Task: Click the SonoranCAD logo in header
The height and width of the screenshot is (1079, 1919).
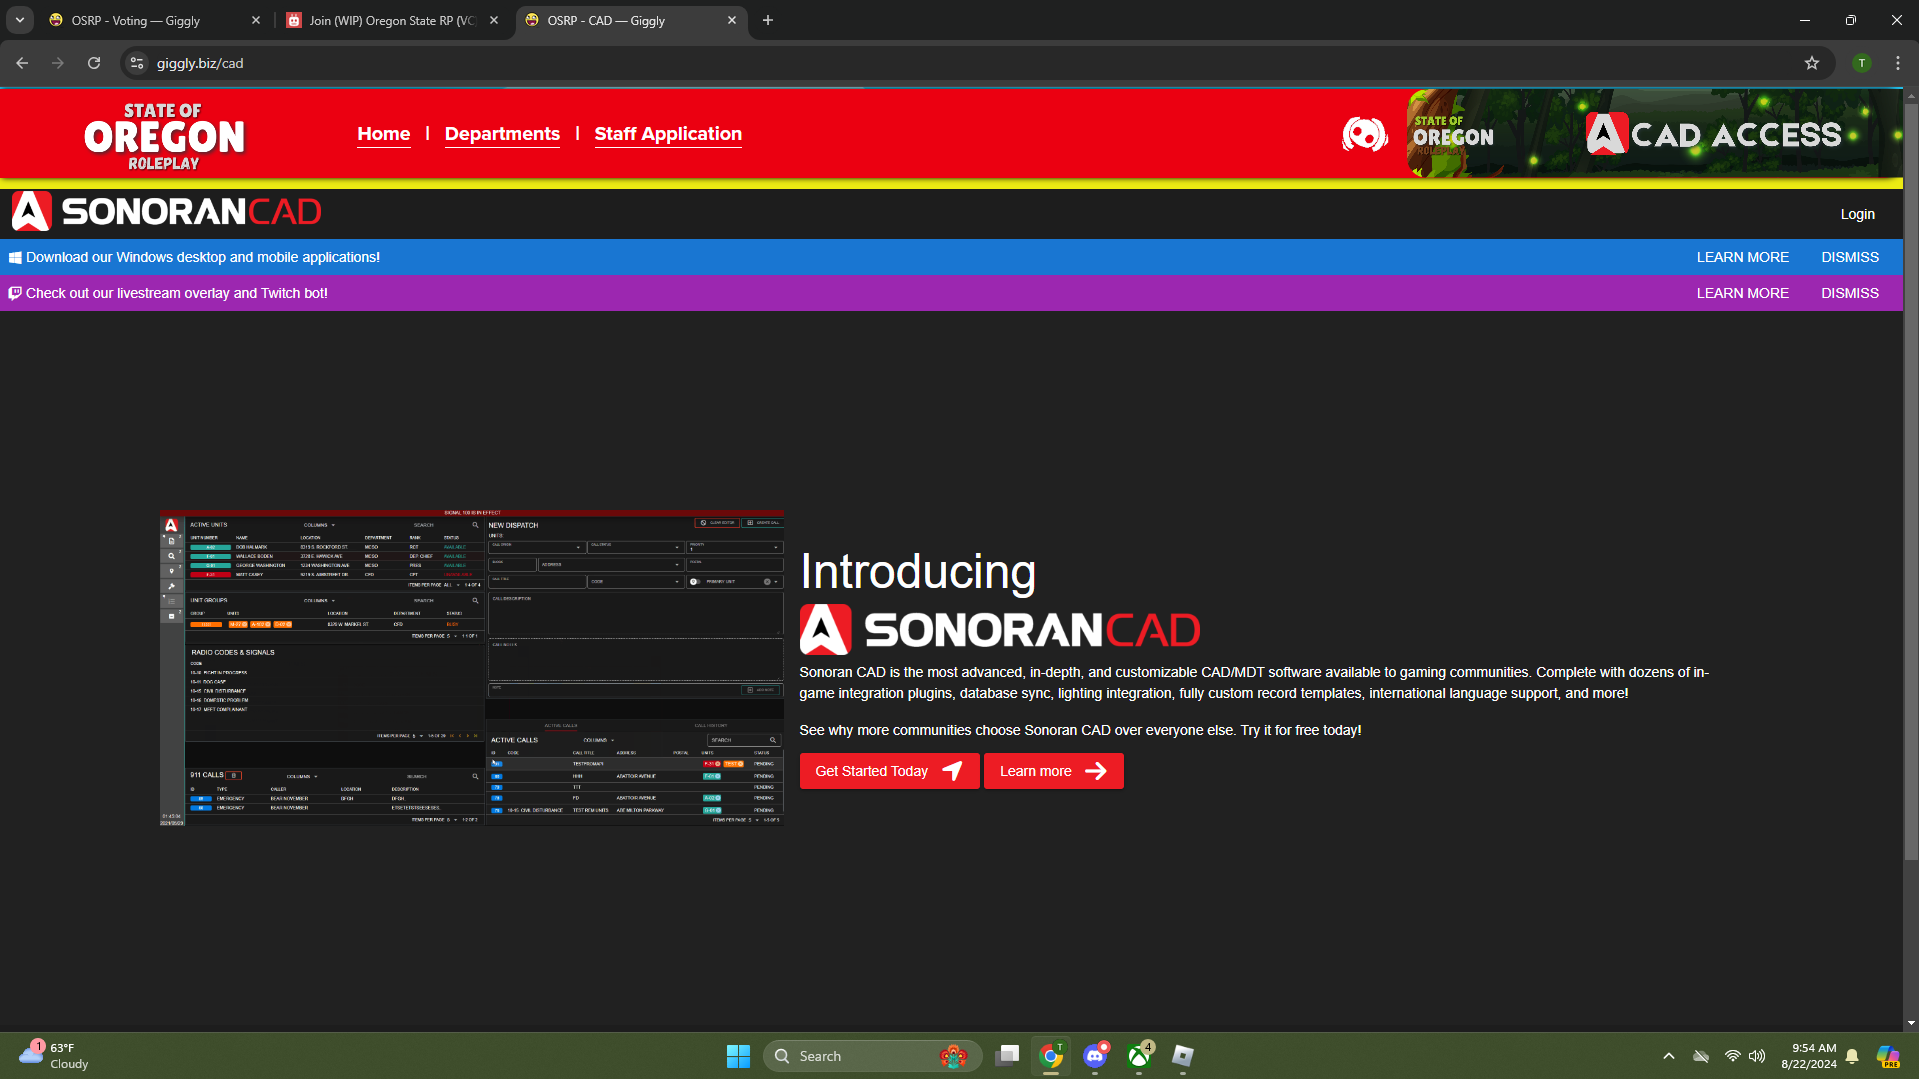Action: click(x=166, y=211)
